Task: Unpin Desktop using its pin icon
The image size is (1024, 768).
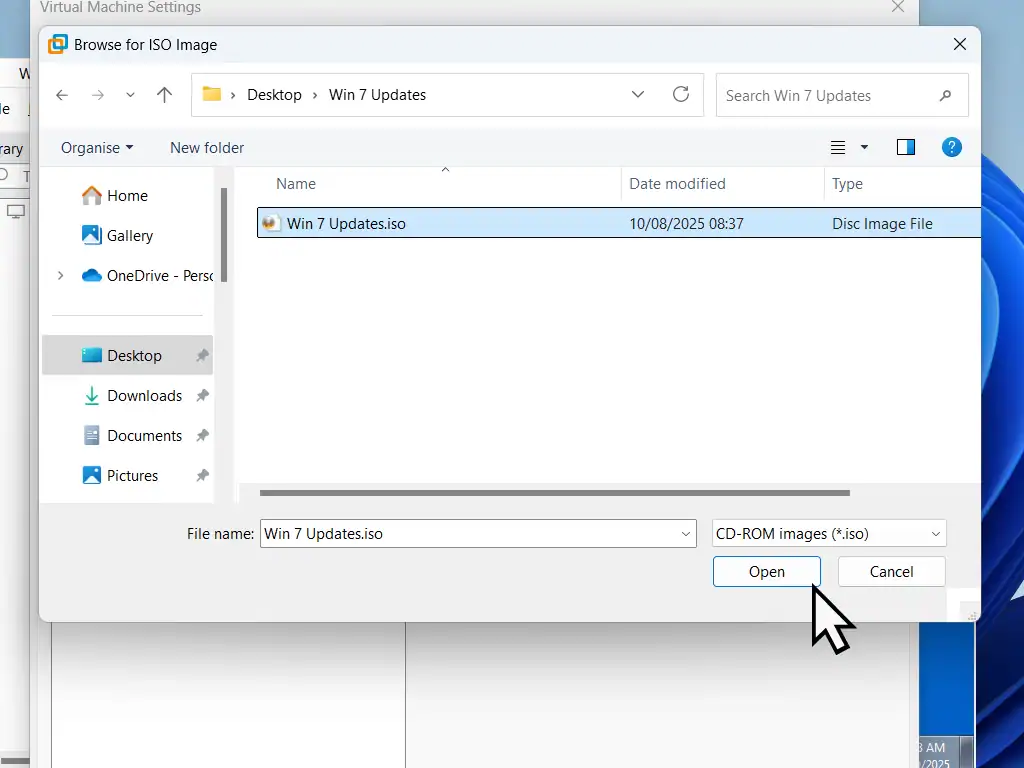Action: [x=202, y=356]
